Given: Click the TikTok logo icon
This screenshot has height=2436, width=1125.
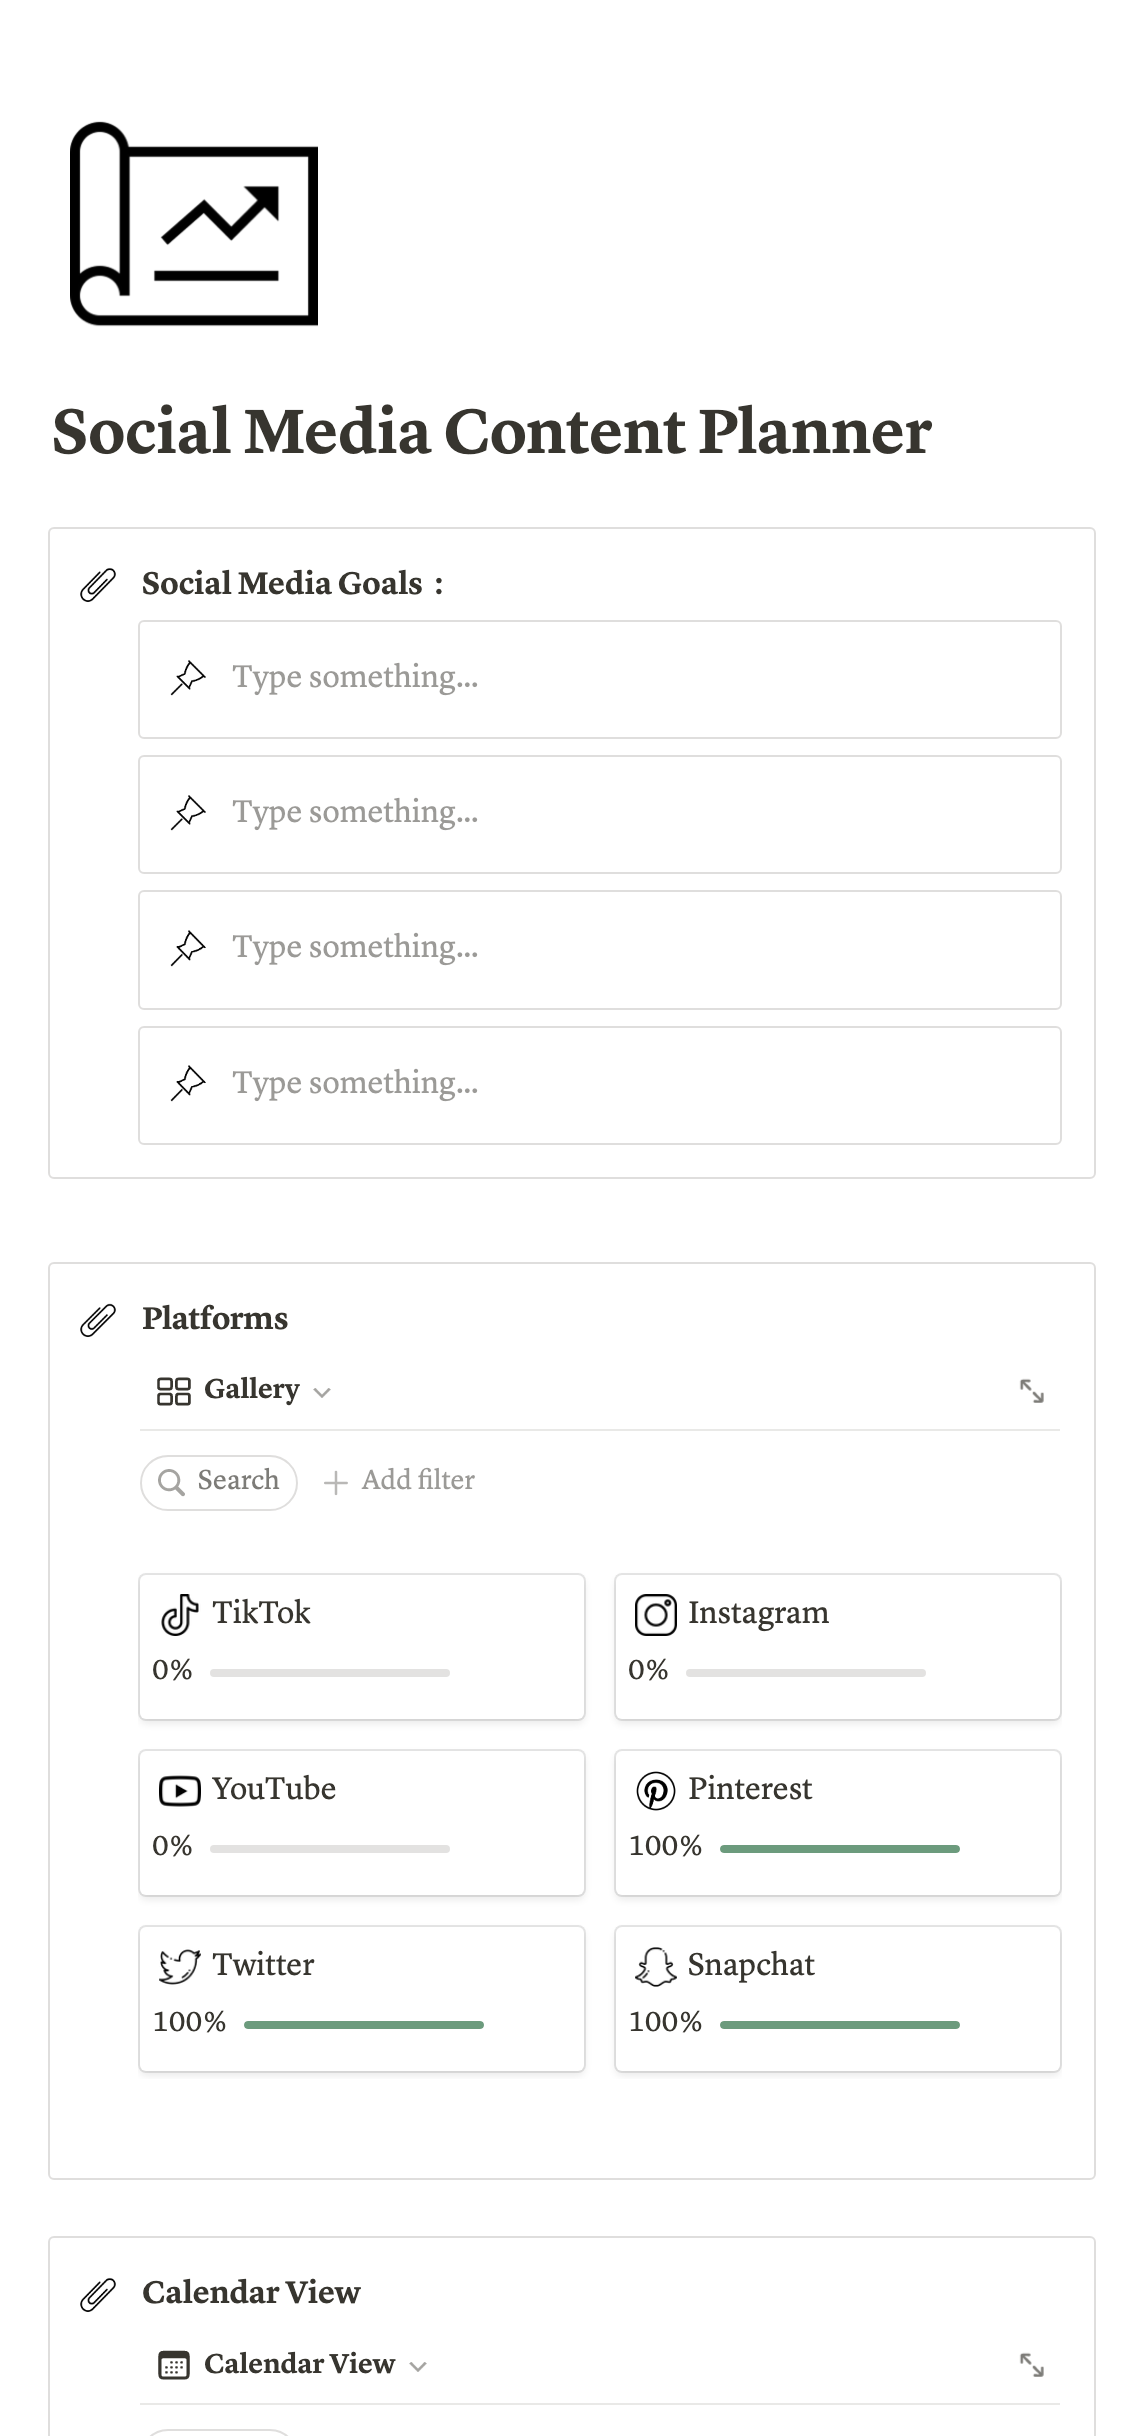Looking at the screenshot, I should coord(180,1614).
